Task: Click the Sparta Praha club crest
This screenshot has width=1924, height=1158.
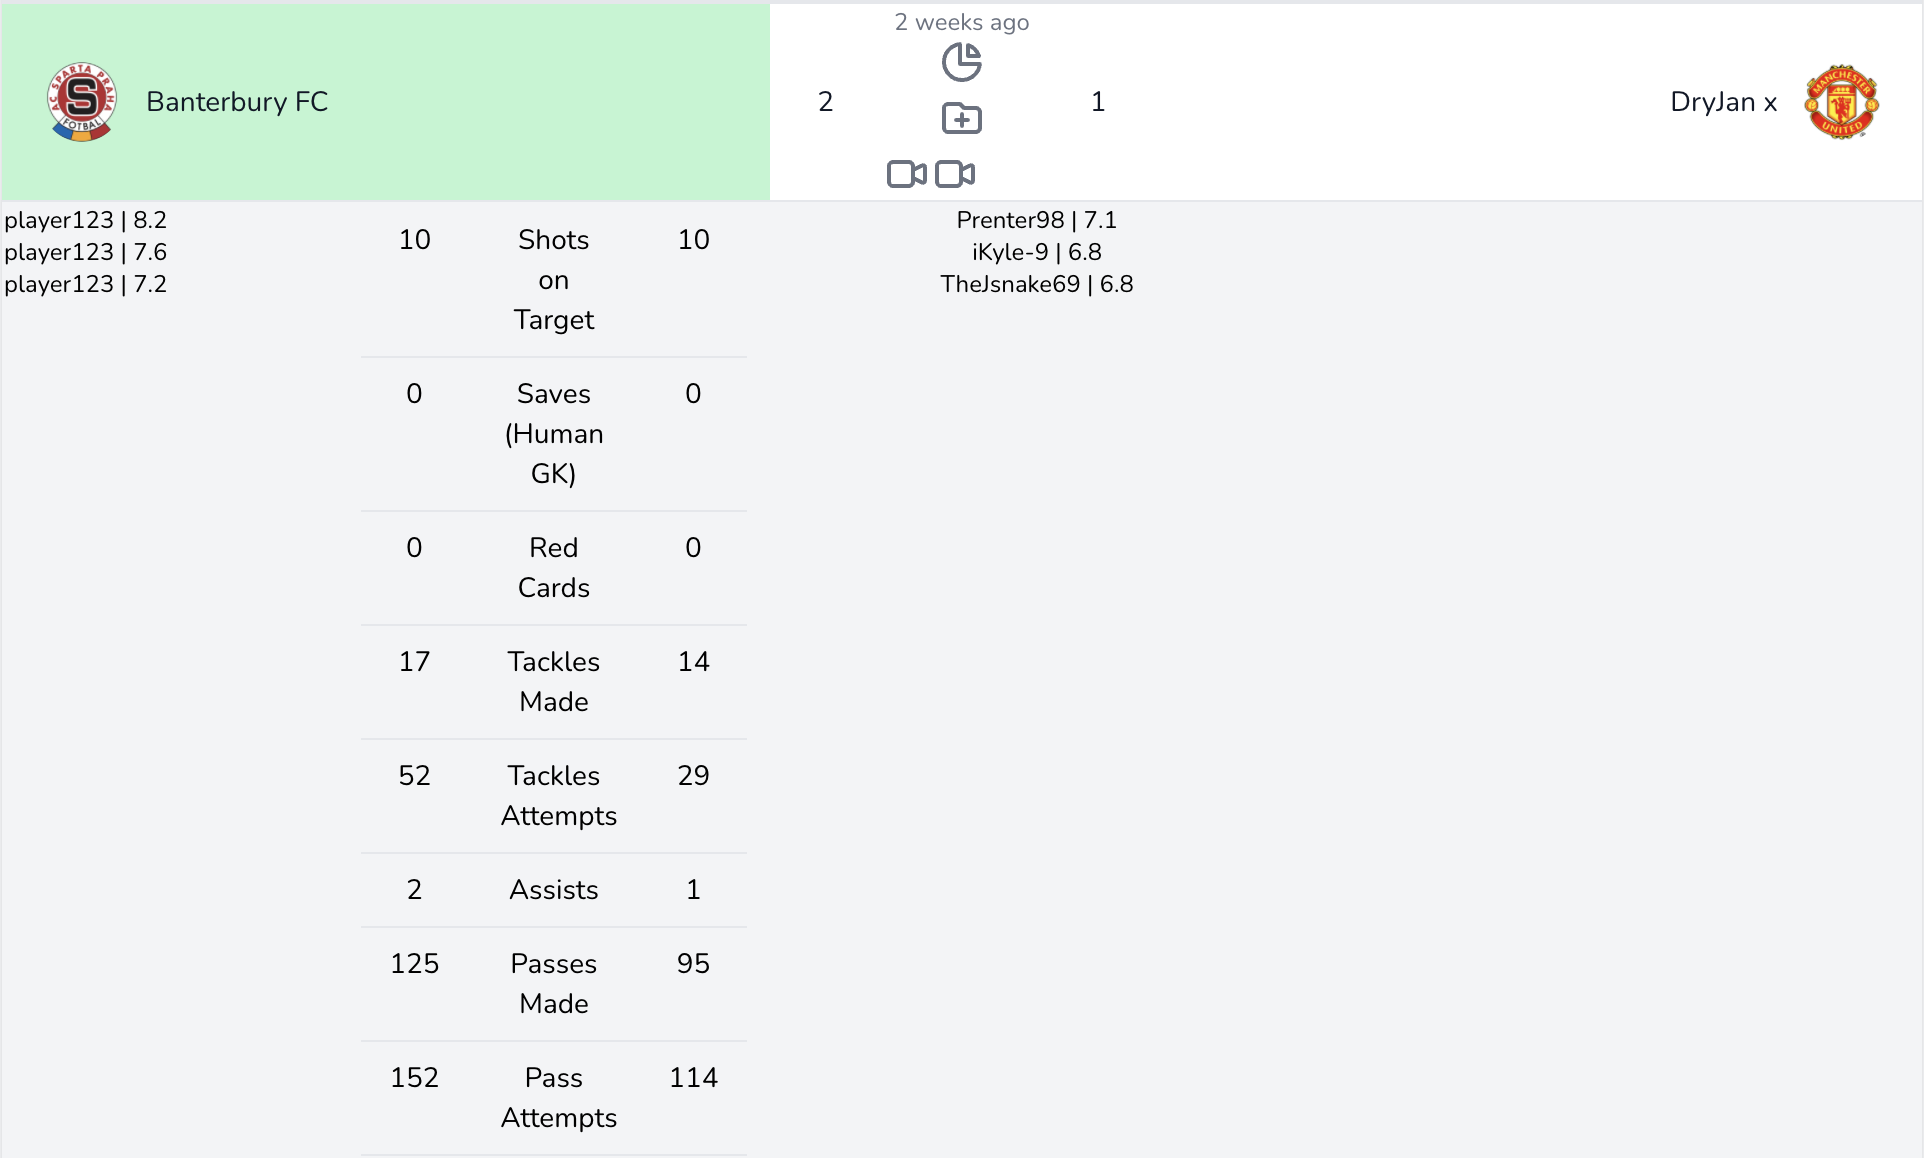Action: tap(82, 102)
